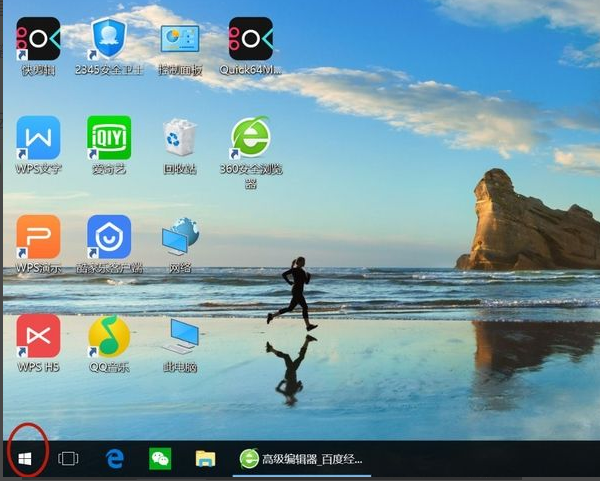Screen dimensions: 600x481
Task: Click the red WPS H5 icon
Action: 38,336
